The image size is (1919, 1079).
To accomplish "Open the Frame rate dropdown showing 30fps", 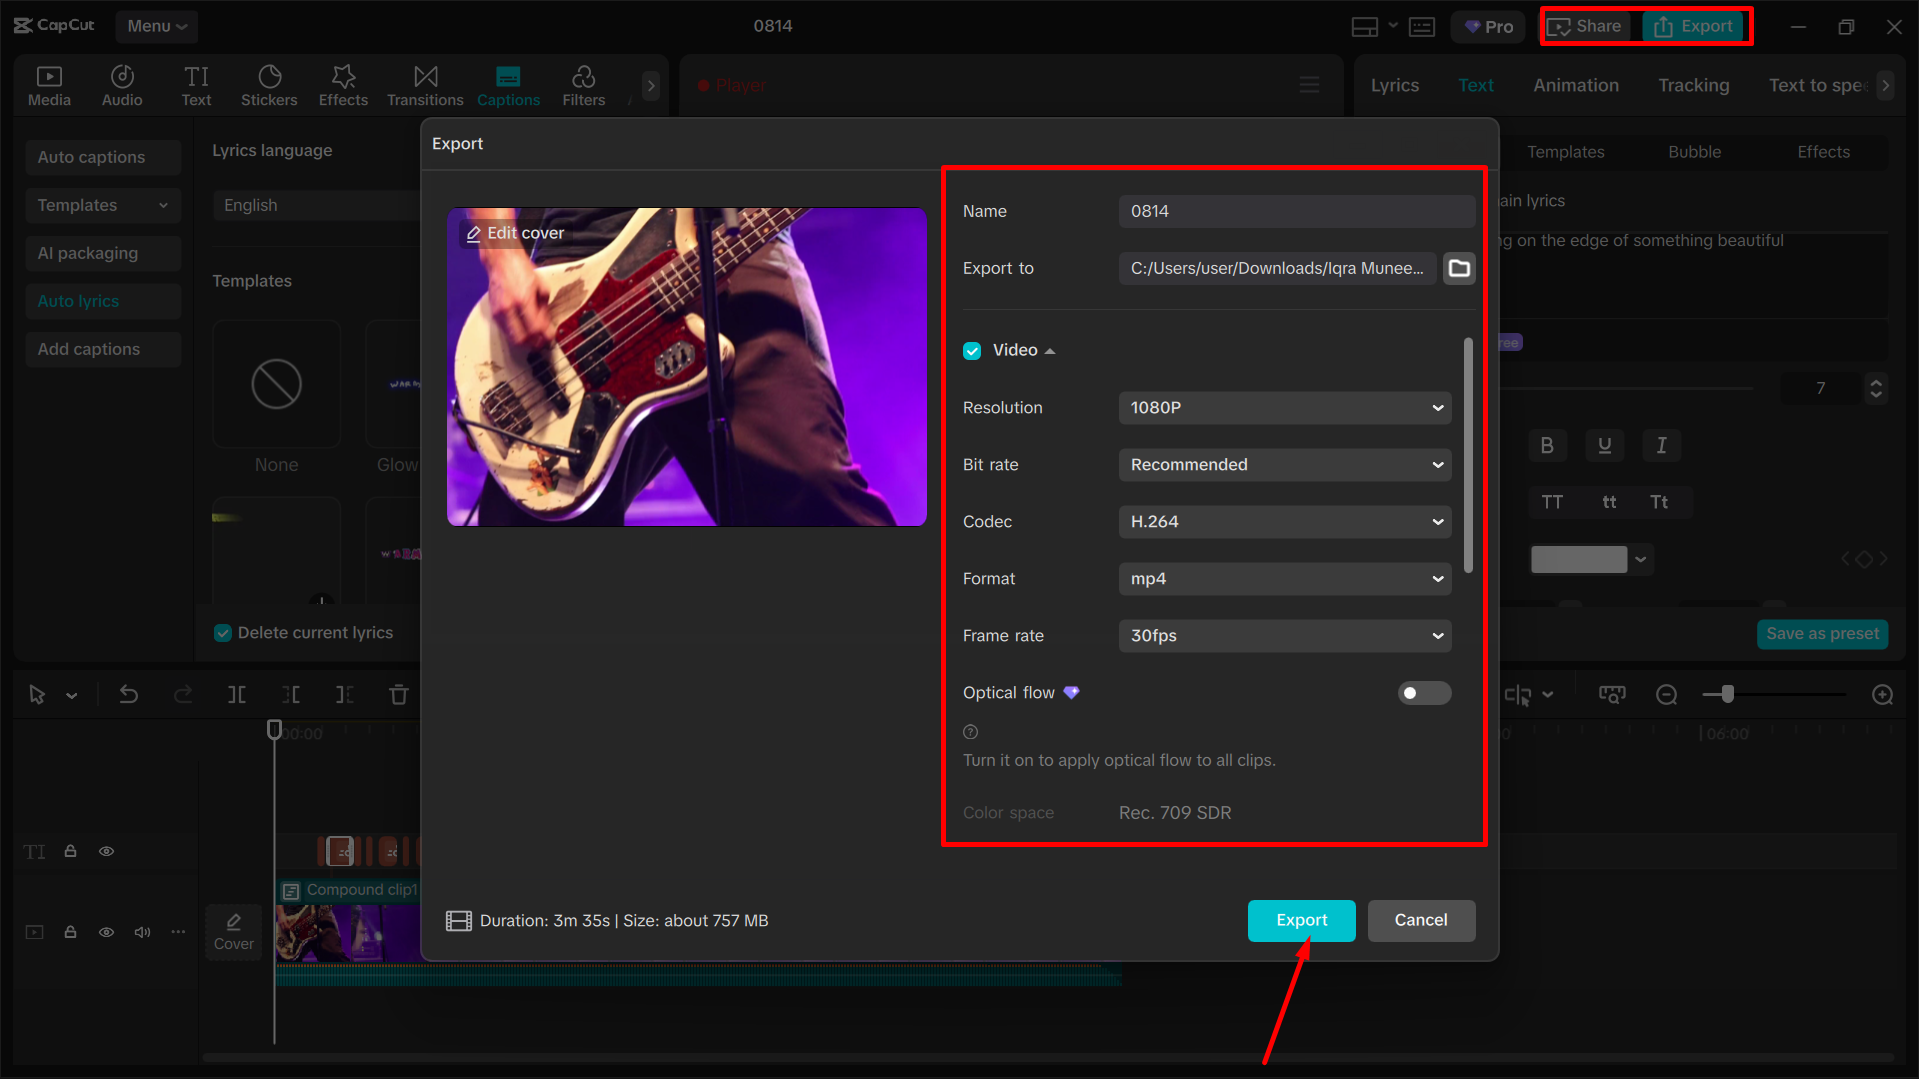I will click(x=1284, y=635).
